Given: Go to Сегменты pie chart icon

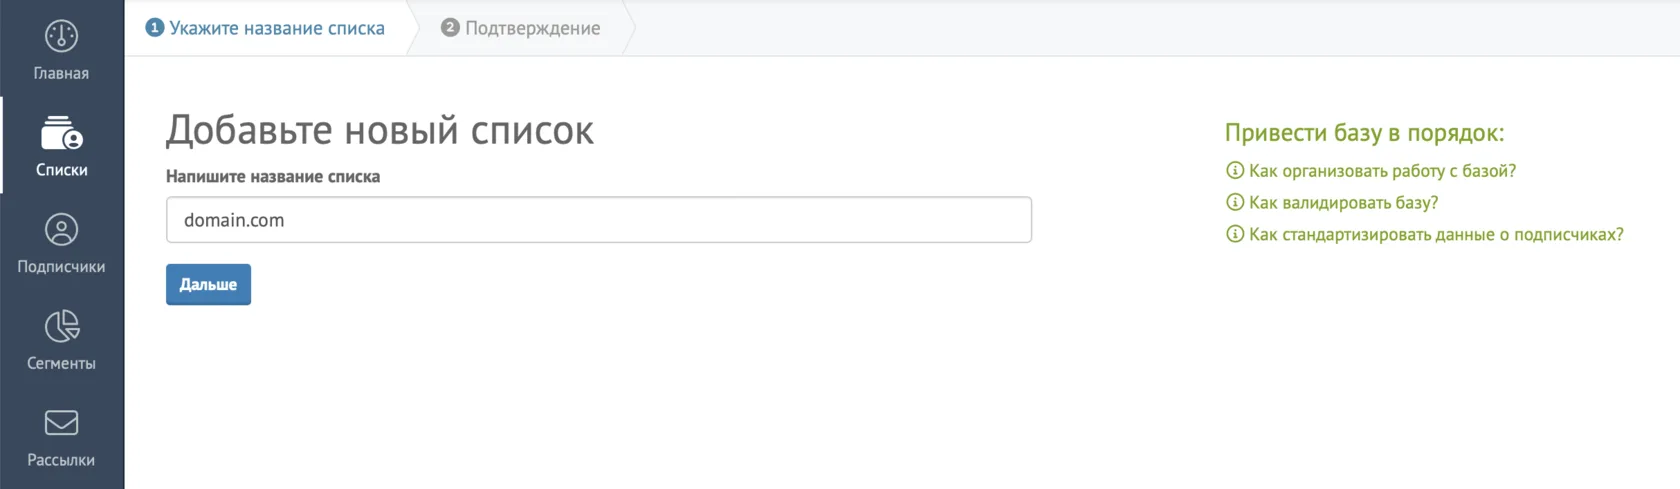Looking at the screenshot, I should (61, 326).
